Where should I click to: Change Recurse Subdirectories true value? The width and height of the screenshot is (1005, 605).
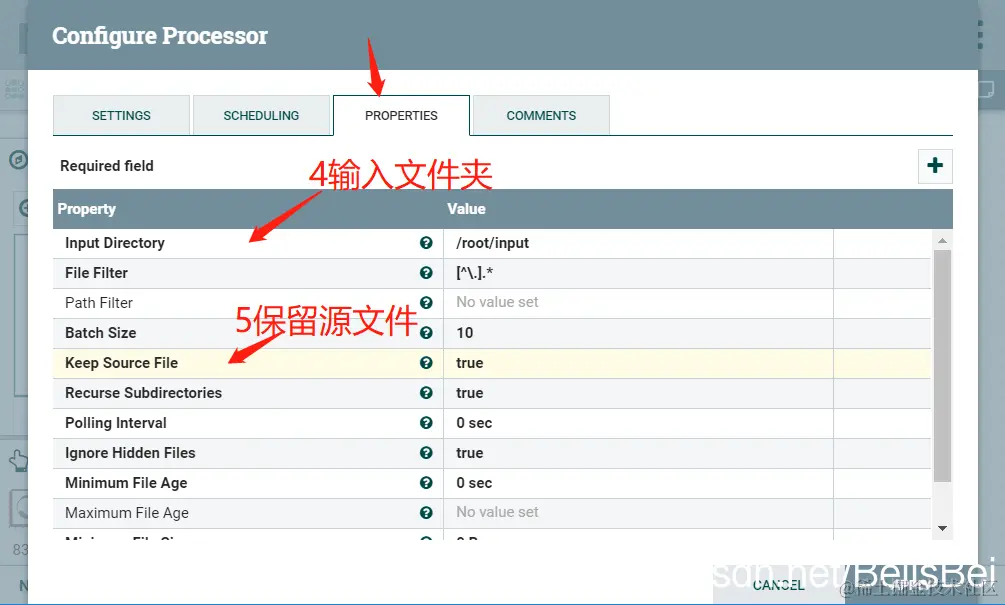638,394
